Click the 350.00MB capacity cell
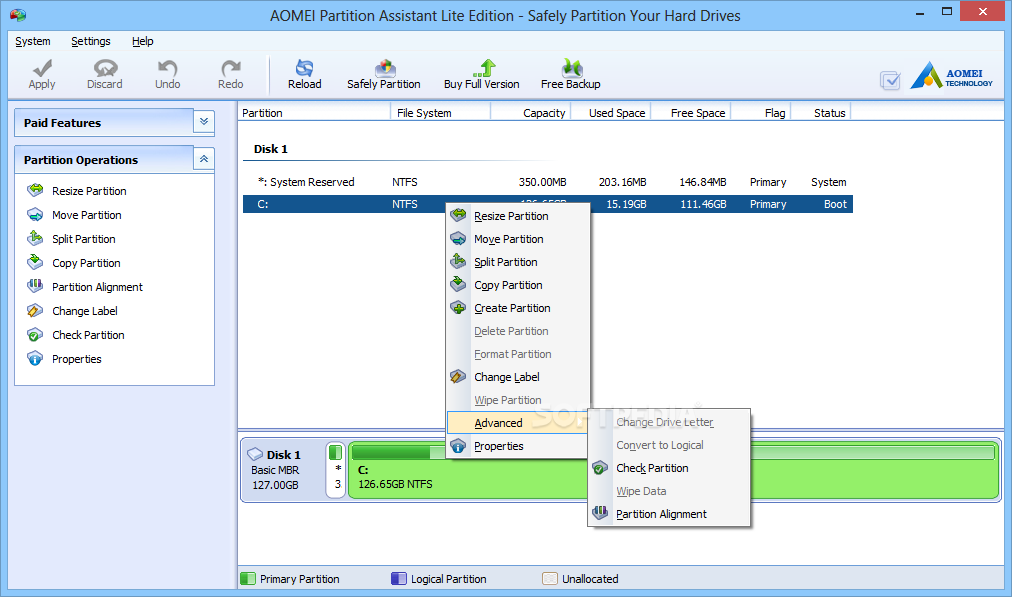The height and width of the screenshot is (597, 1012). (542, 182)
